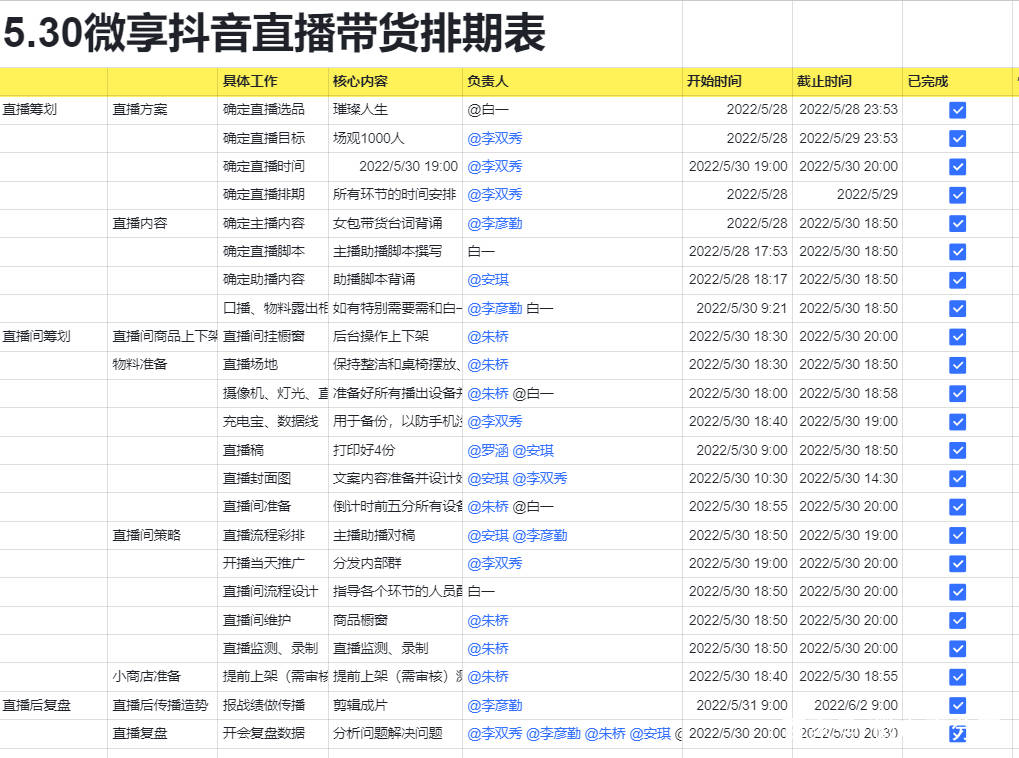Image resolution: width=1019 pixels, height=758 pixels.
Task: Select the 打印好4份 cell
Action: [395, 451]
